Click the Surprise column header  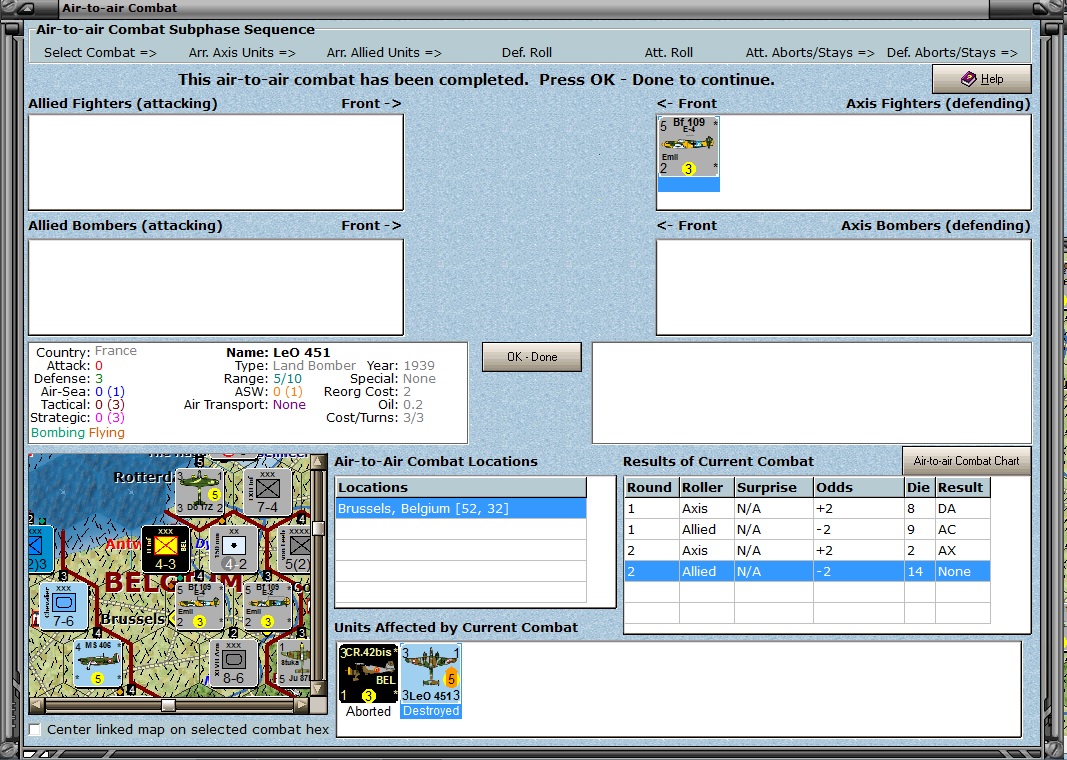click(774, 487)
